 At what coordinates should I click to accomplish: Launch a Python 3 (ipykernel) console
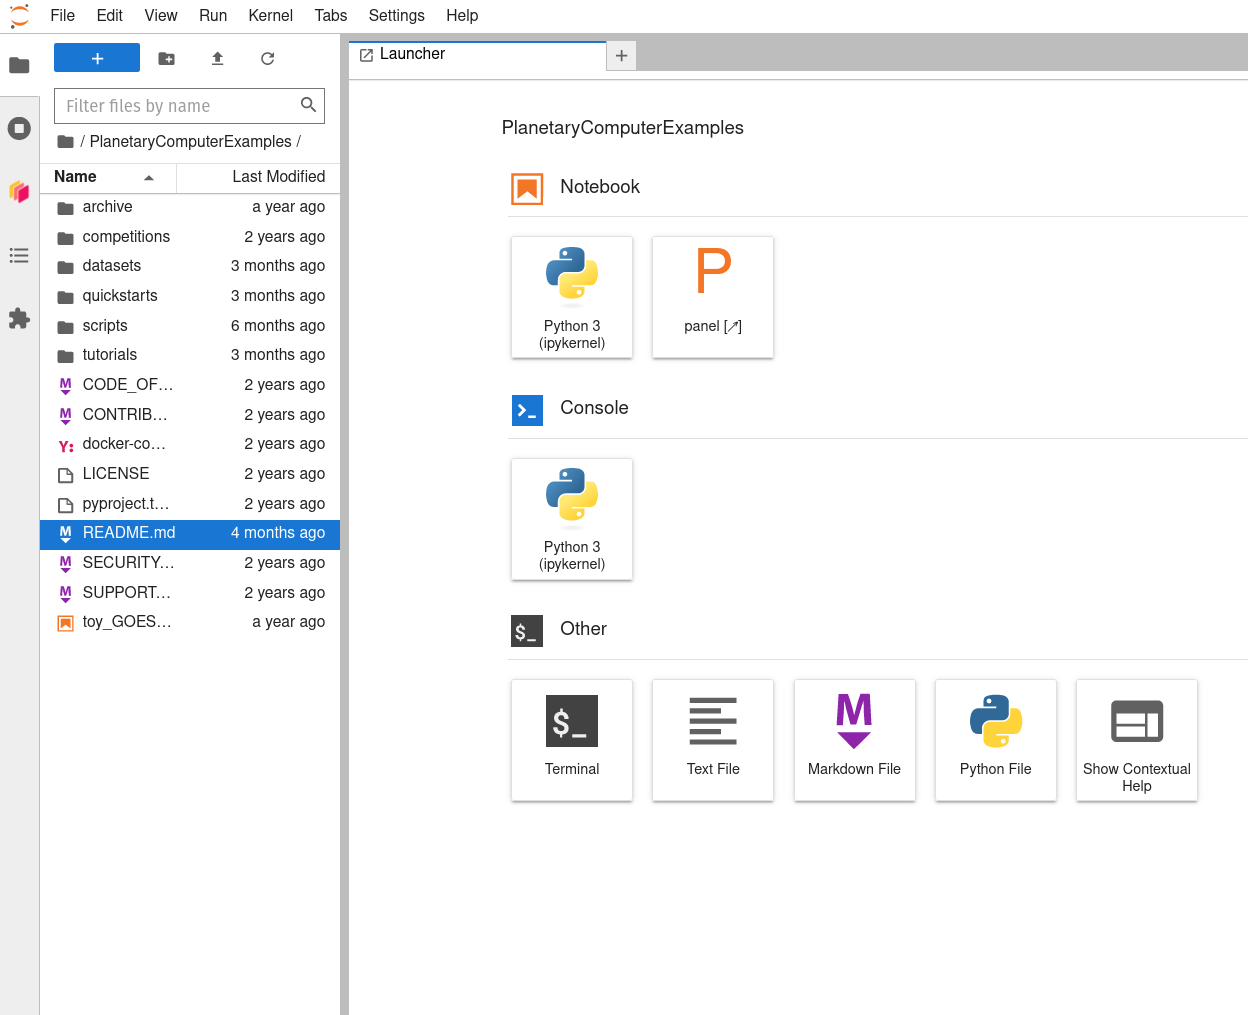coord(572,519)
